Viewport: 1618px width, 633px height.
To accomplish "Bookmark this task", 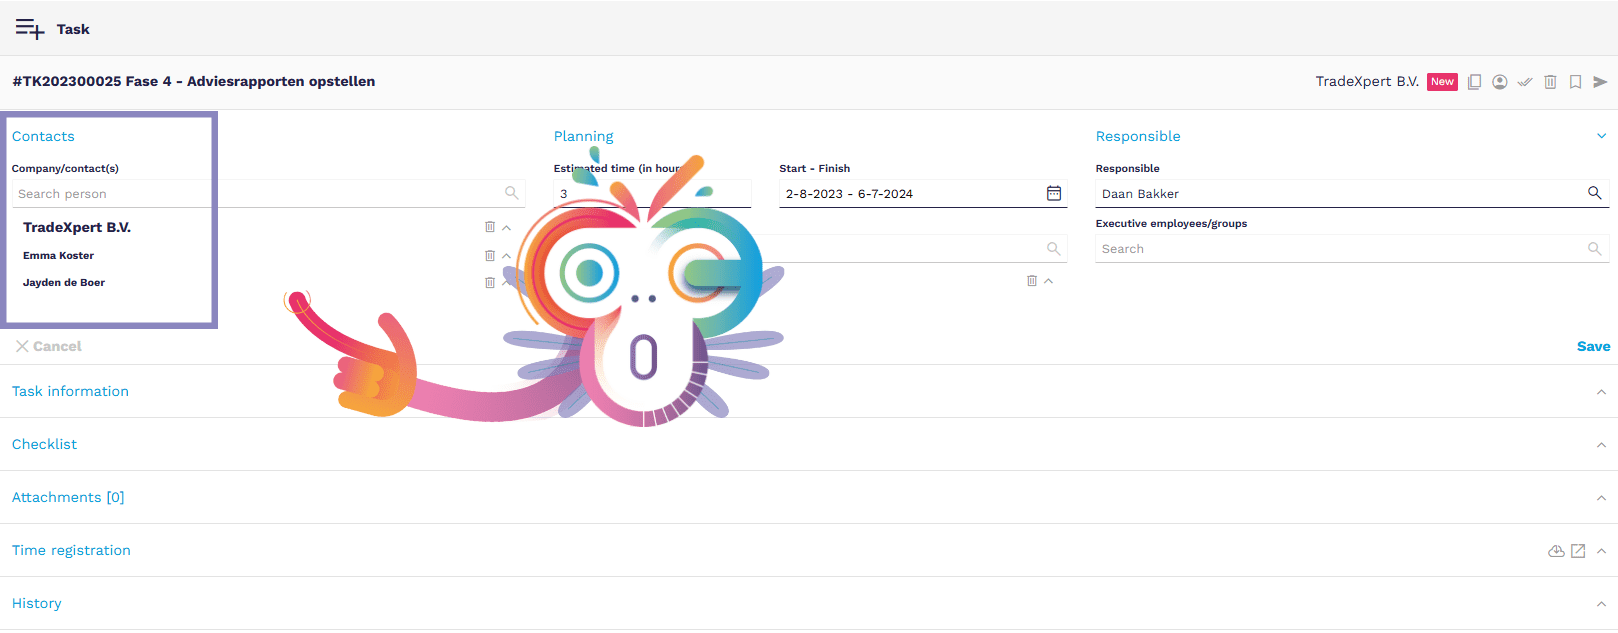I will click(1575, 82).
